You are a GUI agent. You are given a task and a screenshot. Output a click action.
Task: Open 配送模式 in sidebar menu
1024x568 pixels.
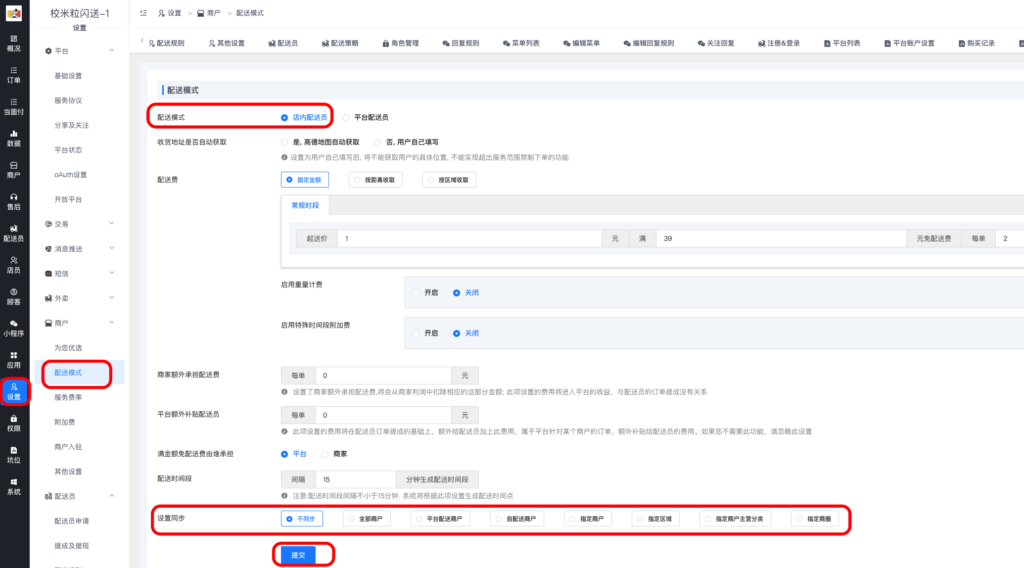pos(68,373)
